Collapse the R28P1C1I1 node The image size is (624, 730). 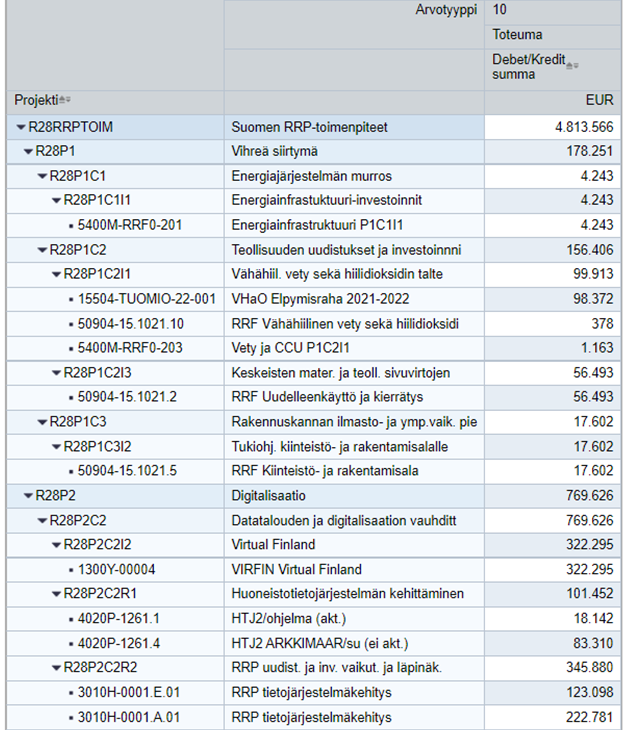pos(56,201)
